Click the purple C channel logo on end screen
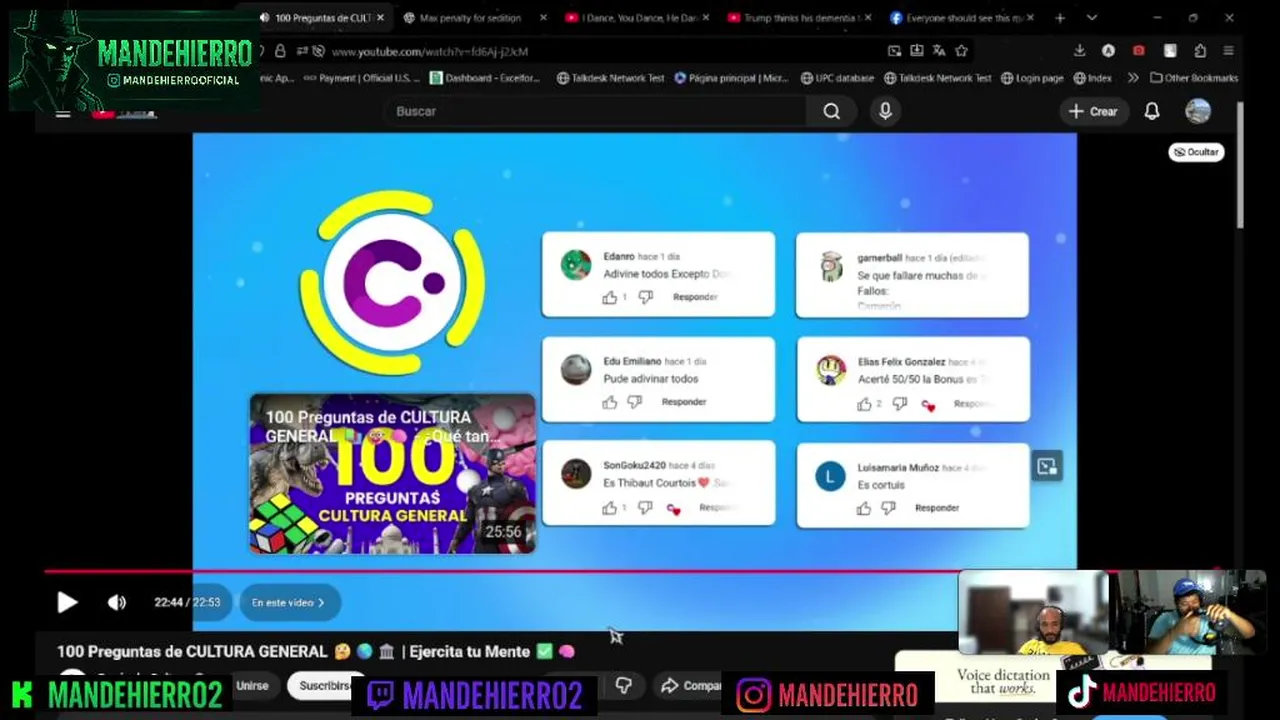 point(392,283)
